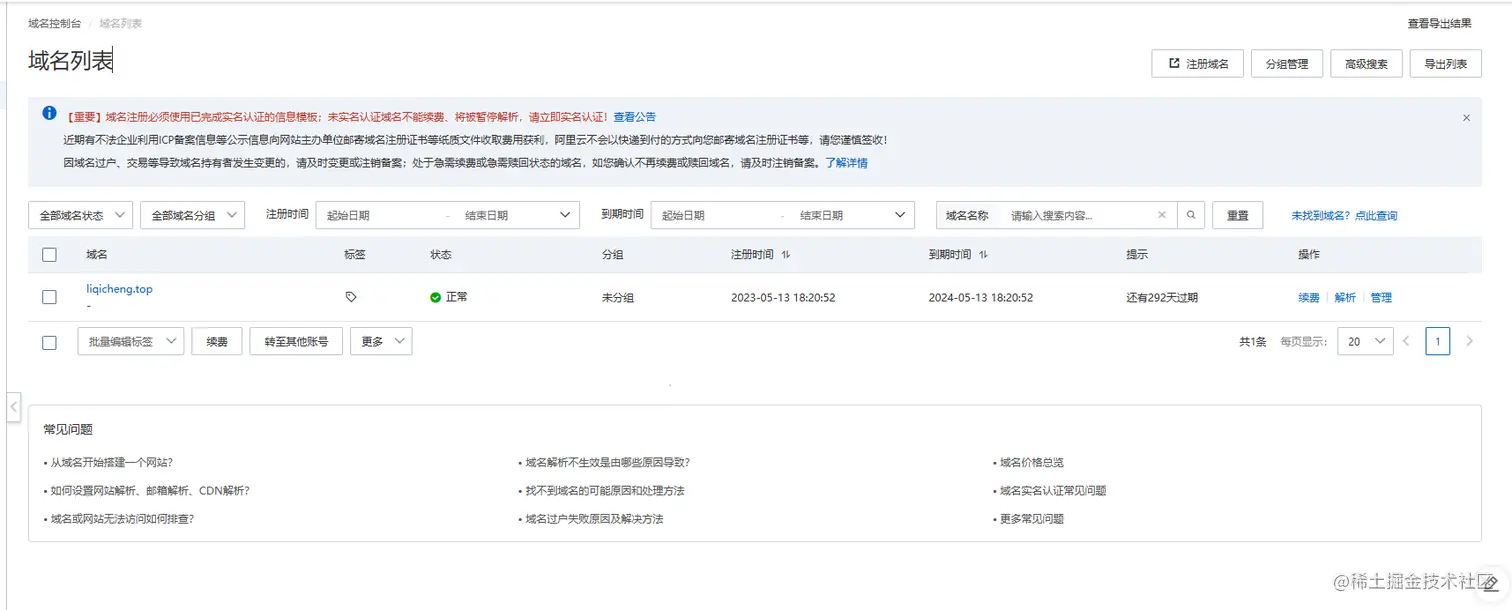
Task: Clear the domain search field
Action: click(x=1162, y=215)
